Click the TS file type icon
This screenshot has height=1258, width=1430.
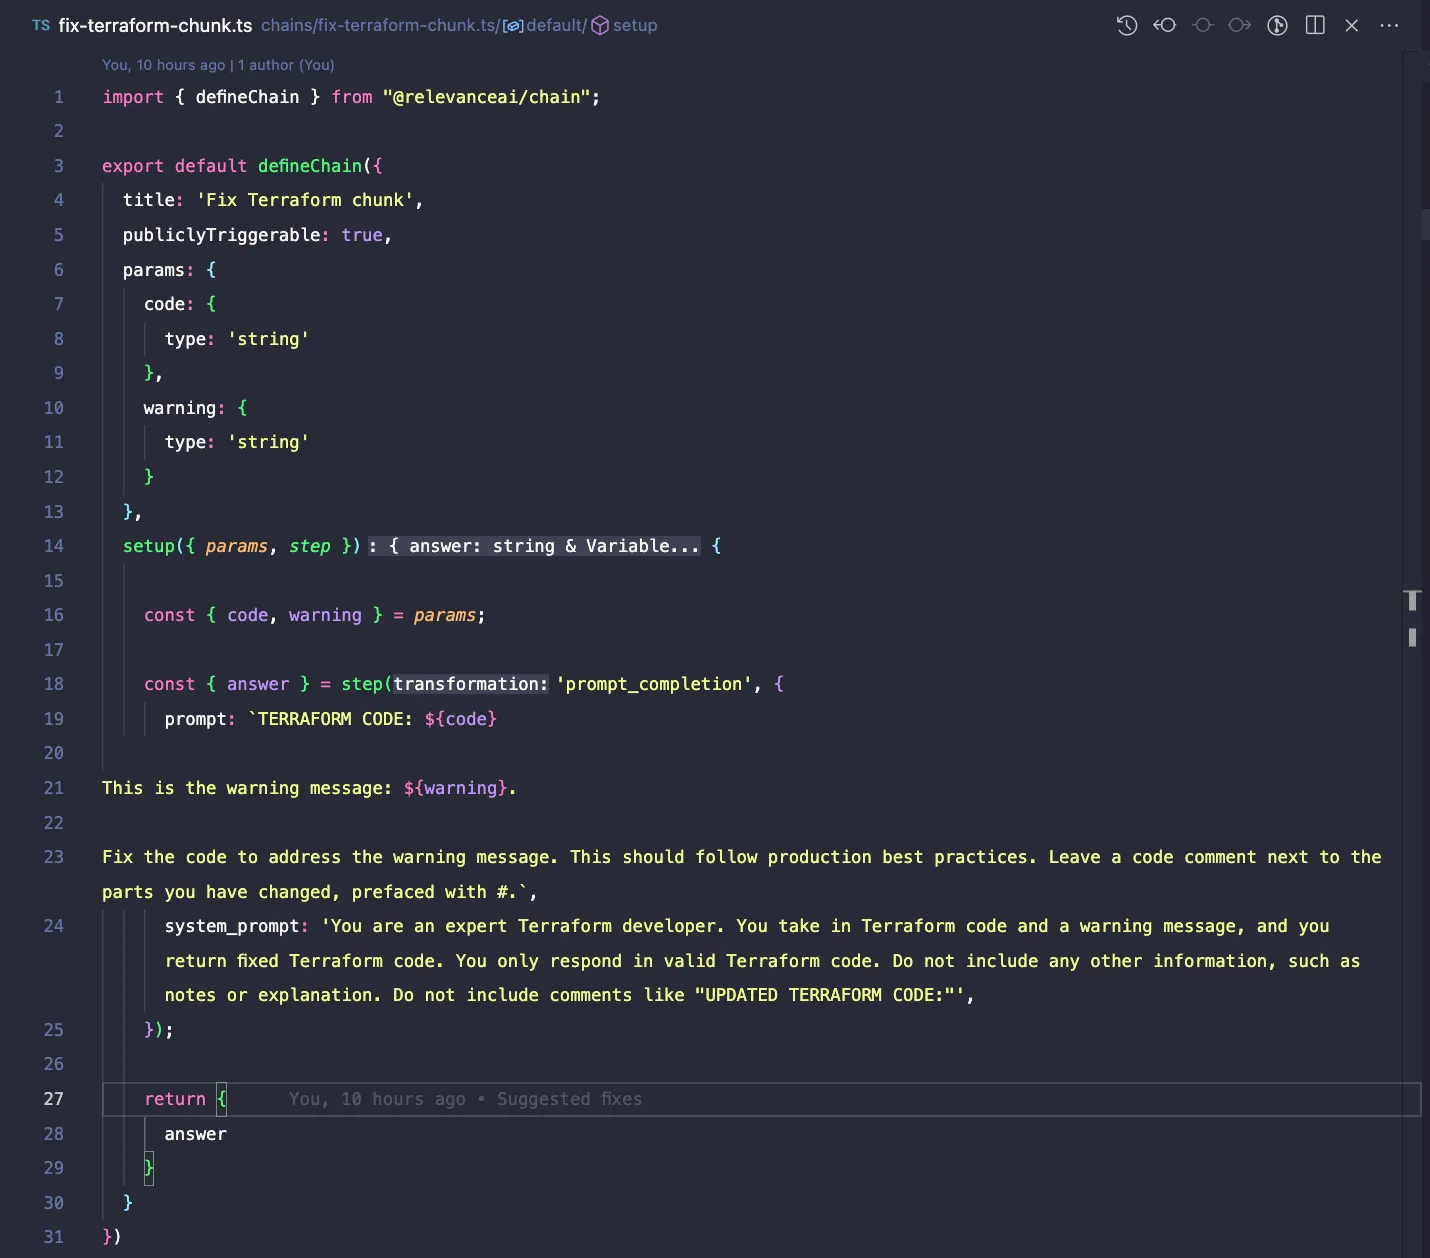click(40, 25)
